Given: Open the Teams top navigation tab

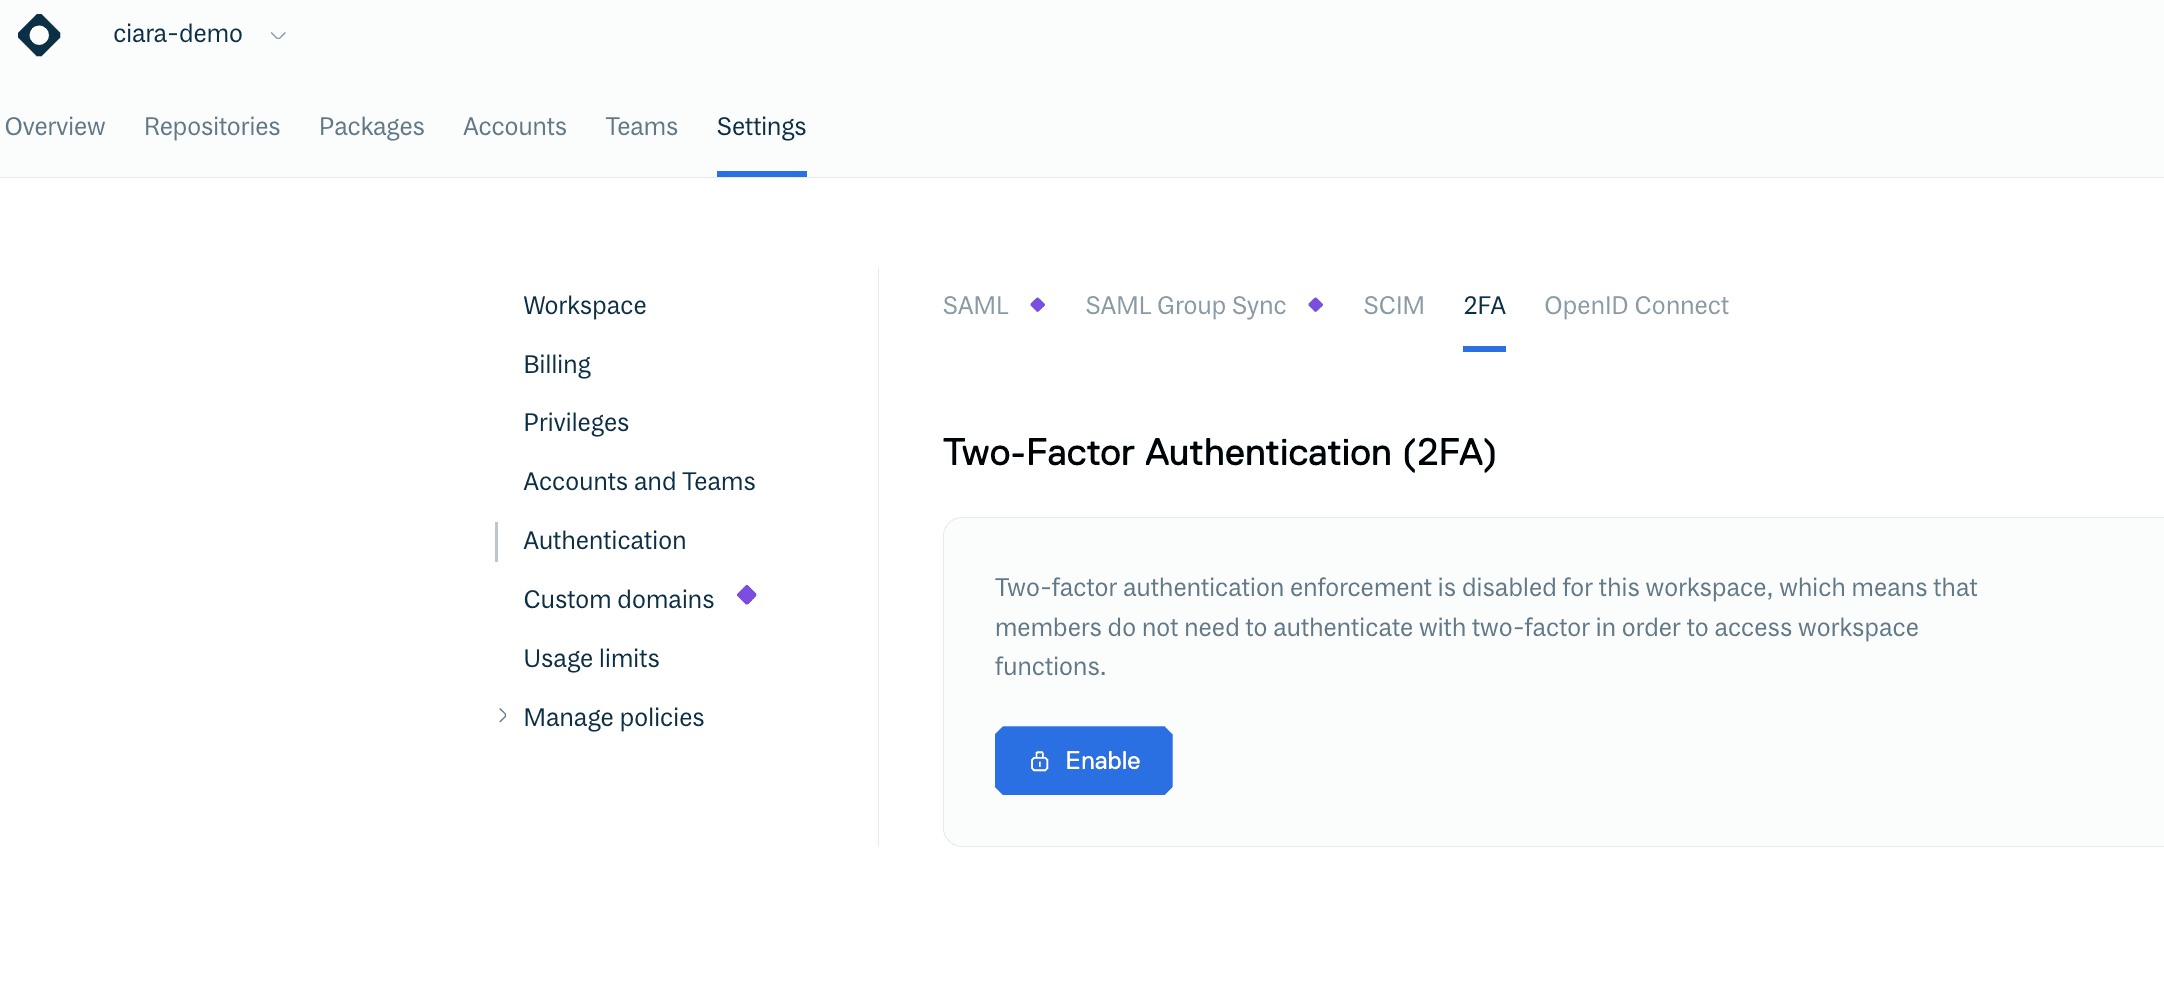Looking at the screenshot, I should click(641, 127).
